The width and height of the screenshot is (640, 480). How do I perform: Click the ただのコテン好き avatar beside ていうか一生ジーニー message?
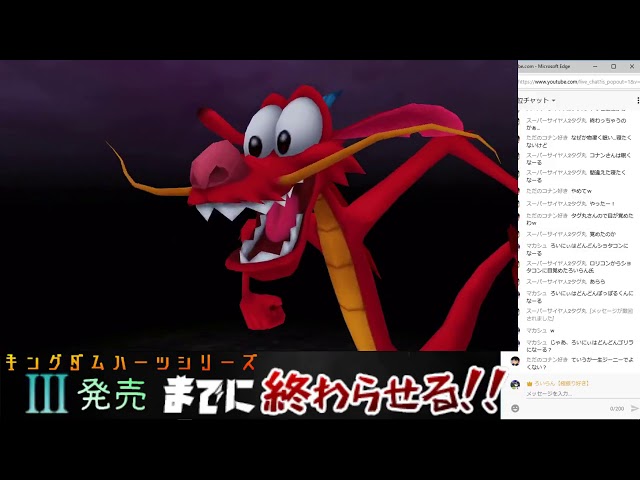[516, 361]
